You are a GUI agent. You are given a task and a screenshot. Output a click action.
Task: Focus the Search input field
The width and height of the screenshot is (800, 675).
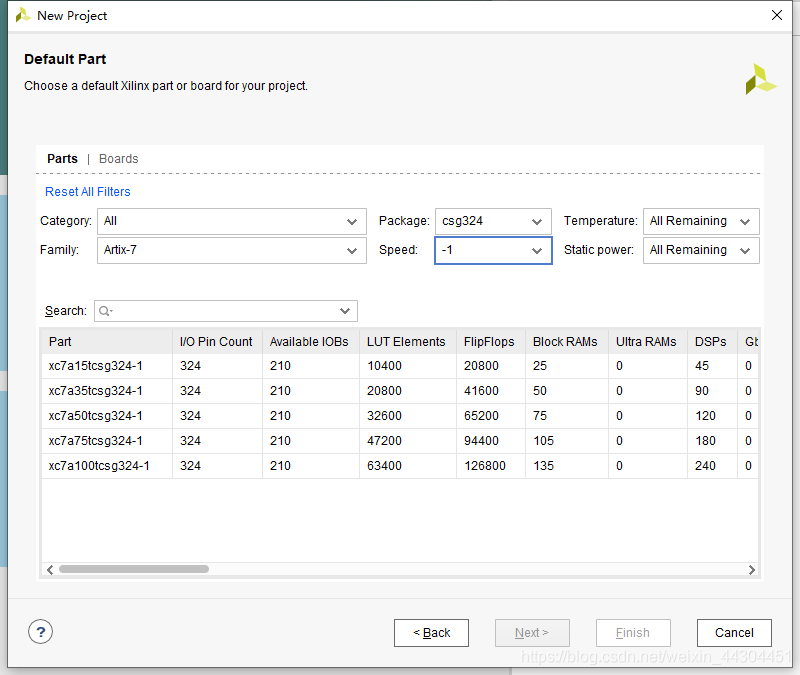point(226,311)
